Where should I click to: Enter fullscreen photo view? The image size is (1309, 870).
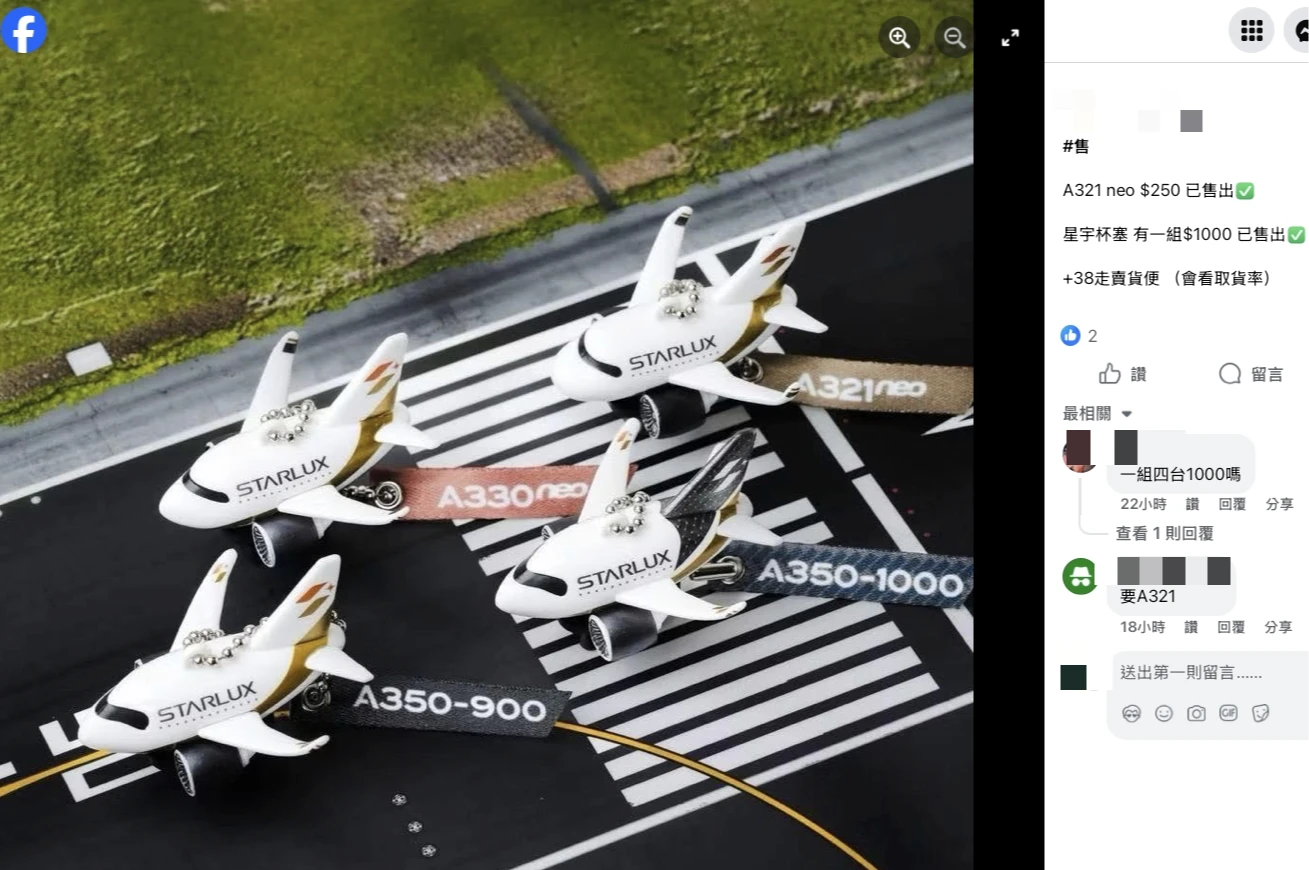click(x=1010, y=38)
